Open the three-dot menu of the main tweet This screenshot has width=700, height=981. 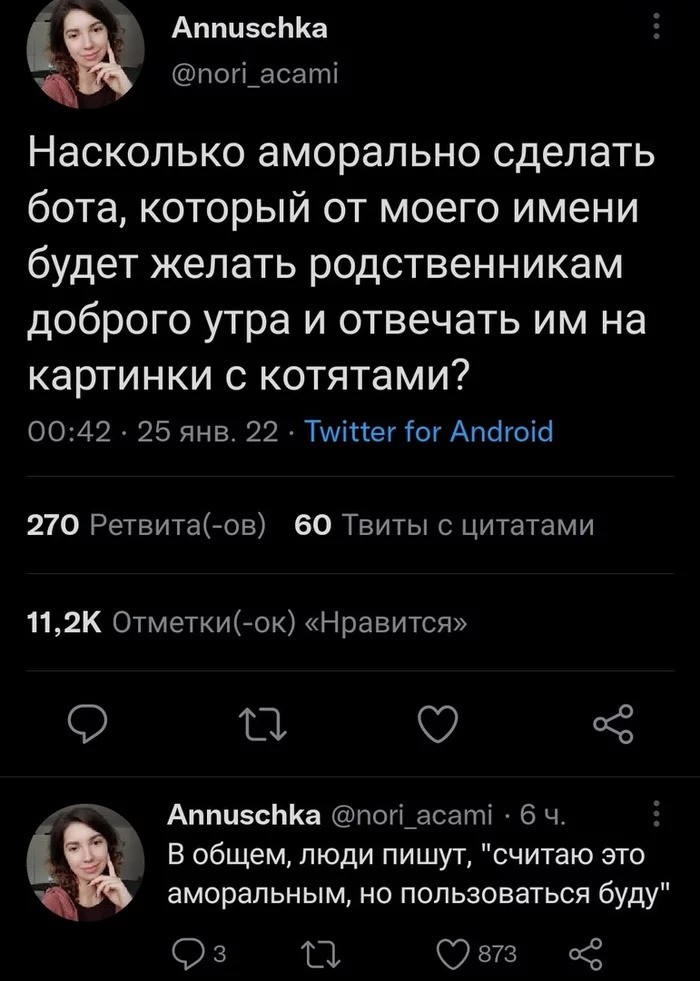655,27
